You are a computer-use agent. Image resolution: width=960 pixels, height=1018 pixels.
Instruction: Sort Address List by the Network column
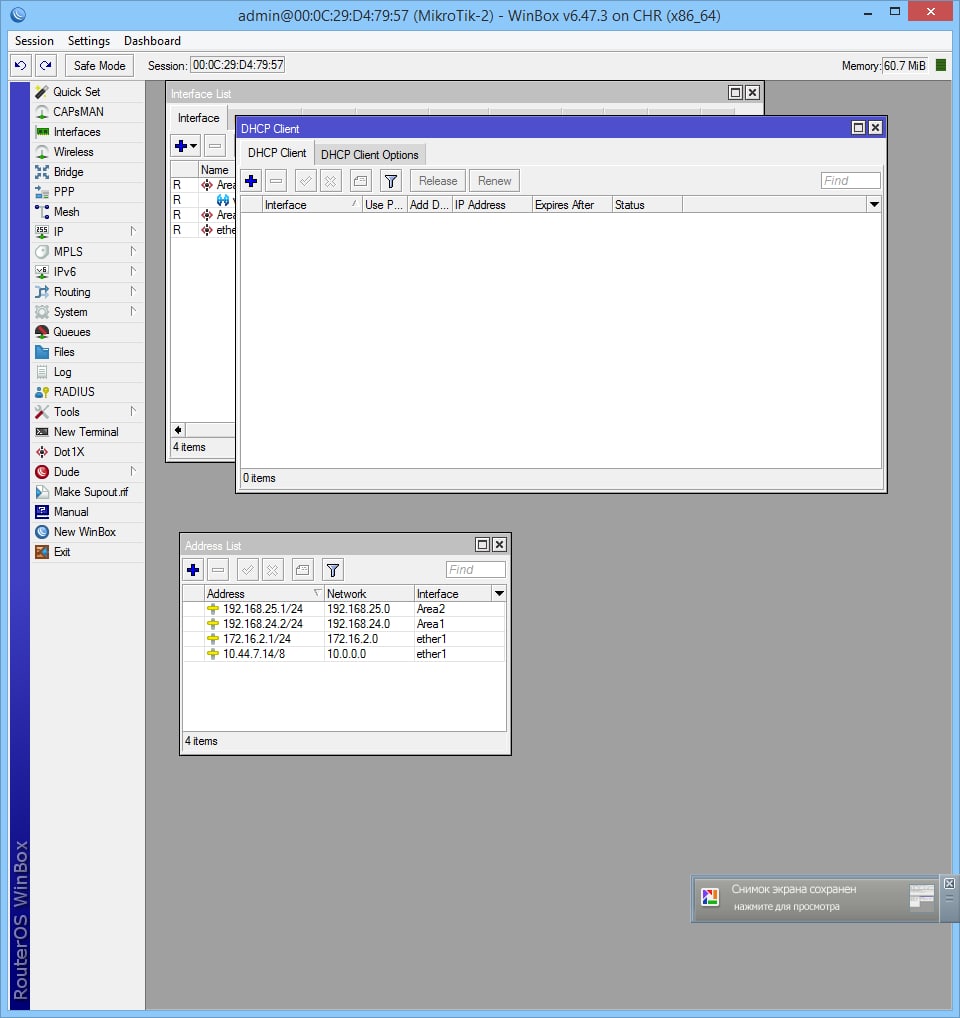pos(369,593)
